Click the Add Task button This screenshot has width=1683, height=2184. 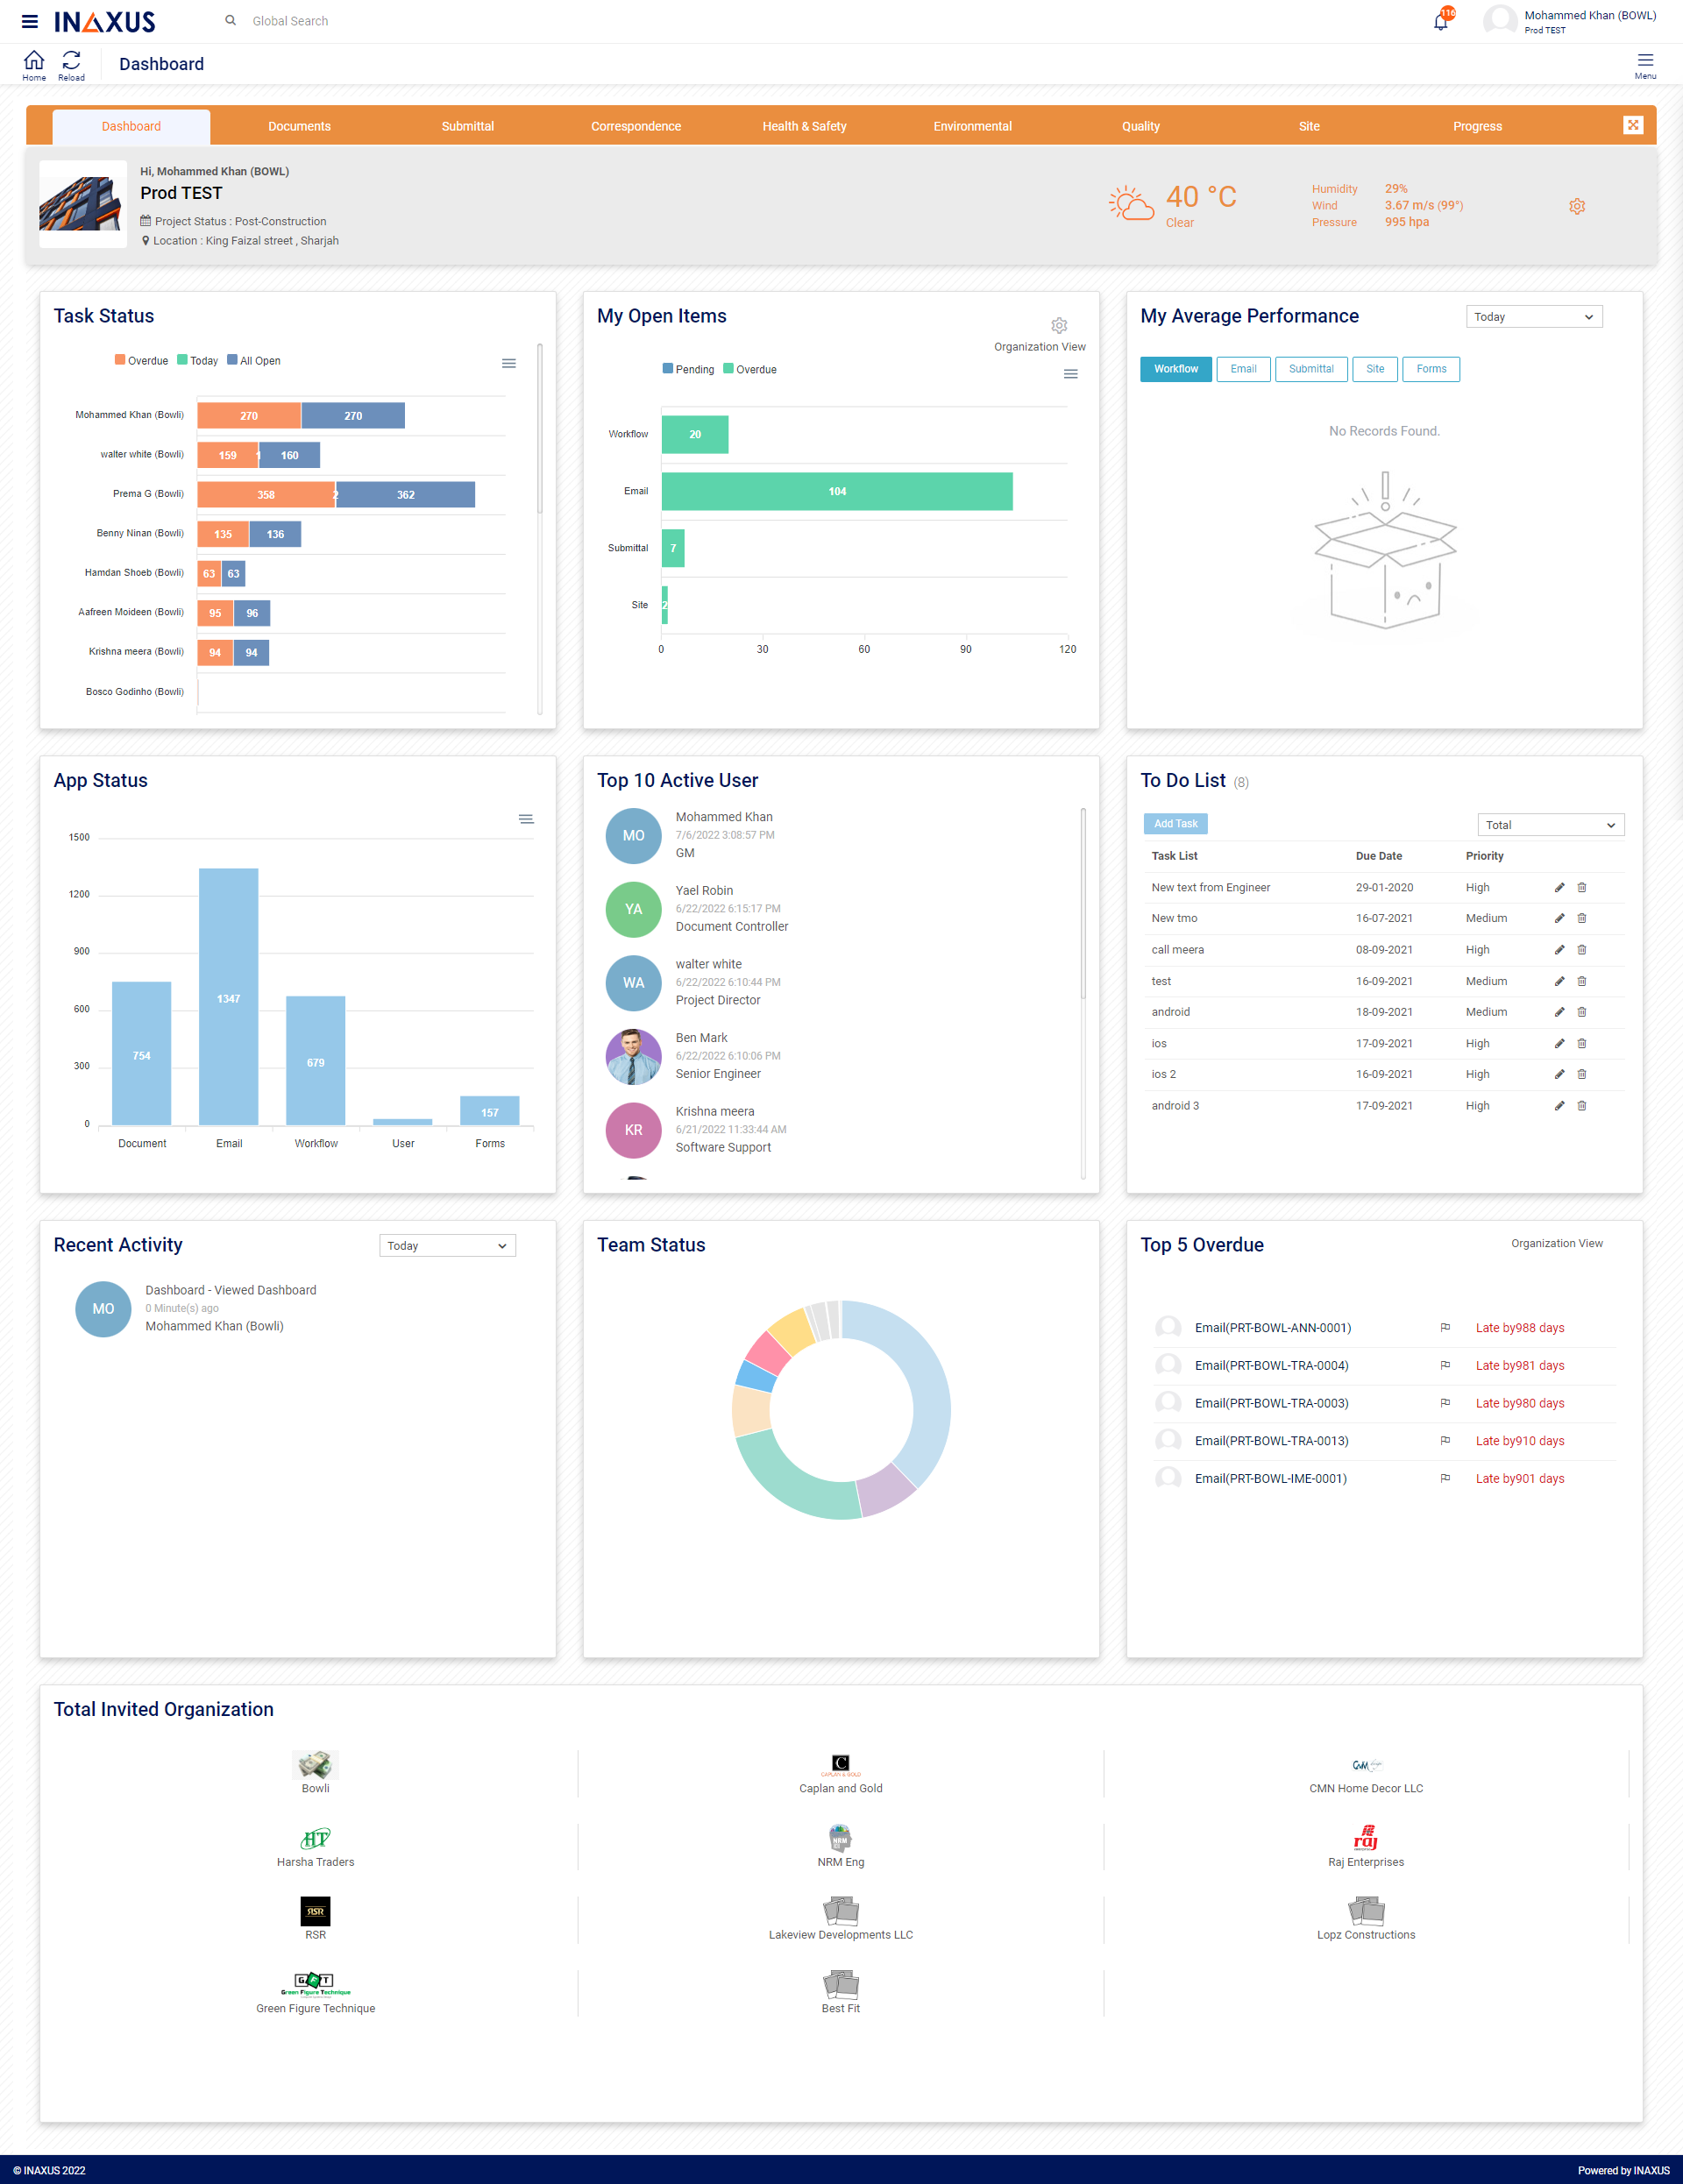1175,824
